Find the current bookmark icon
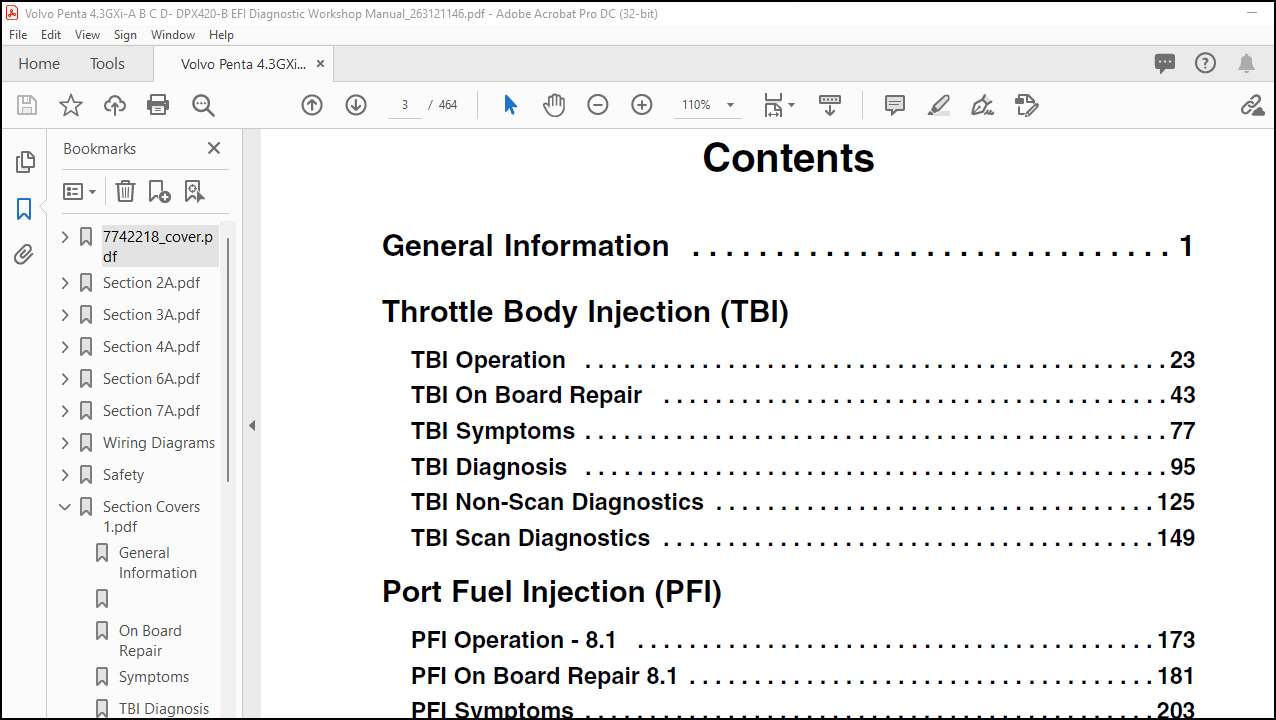Screen dimensions: 1276x720 pos(194,191)
